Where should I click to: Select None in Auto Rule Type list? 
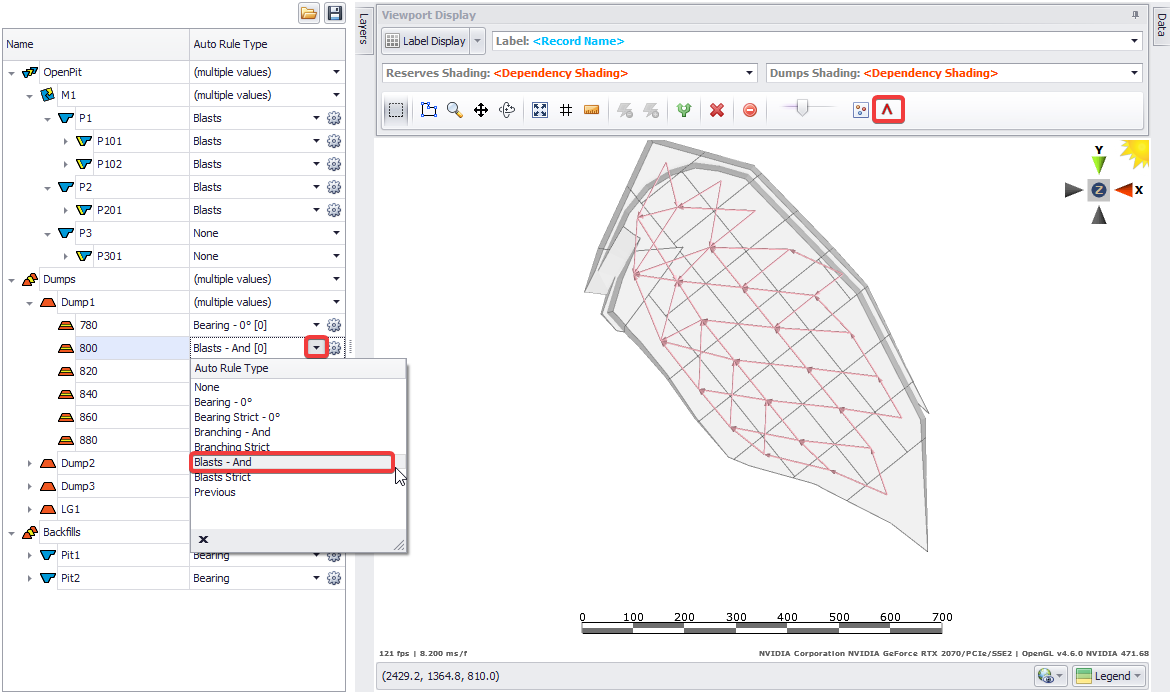click(207, 387)
